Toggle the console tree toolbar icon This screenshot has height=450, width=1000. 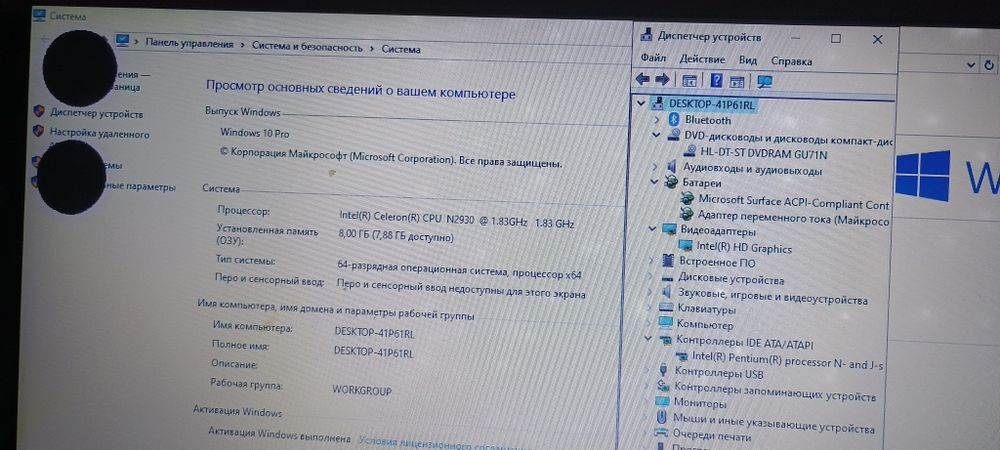[689, 80]
